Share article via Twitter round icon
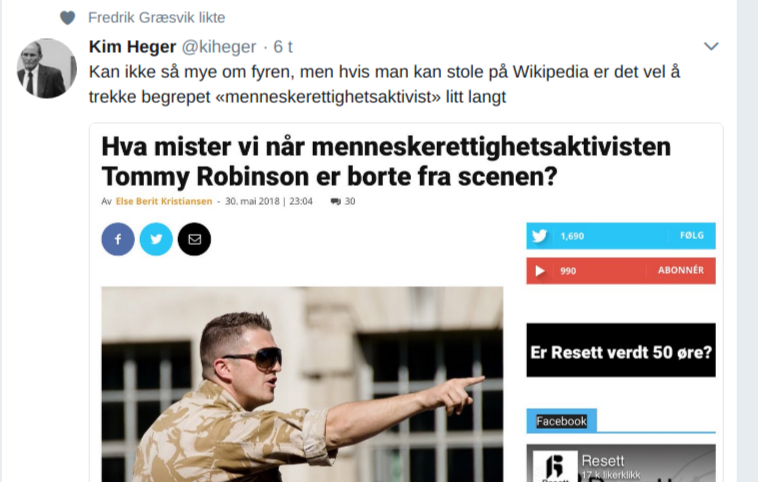 pyautogui.click(x=156, y=239)
